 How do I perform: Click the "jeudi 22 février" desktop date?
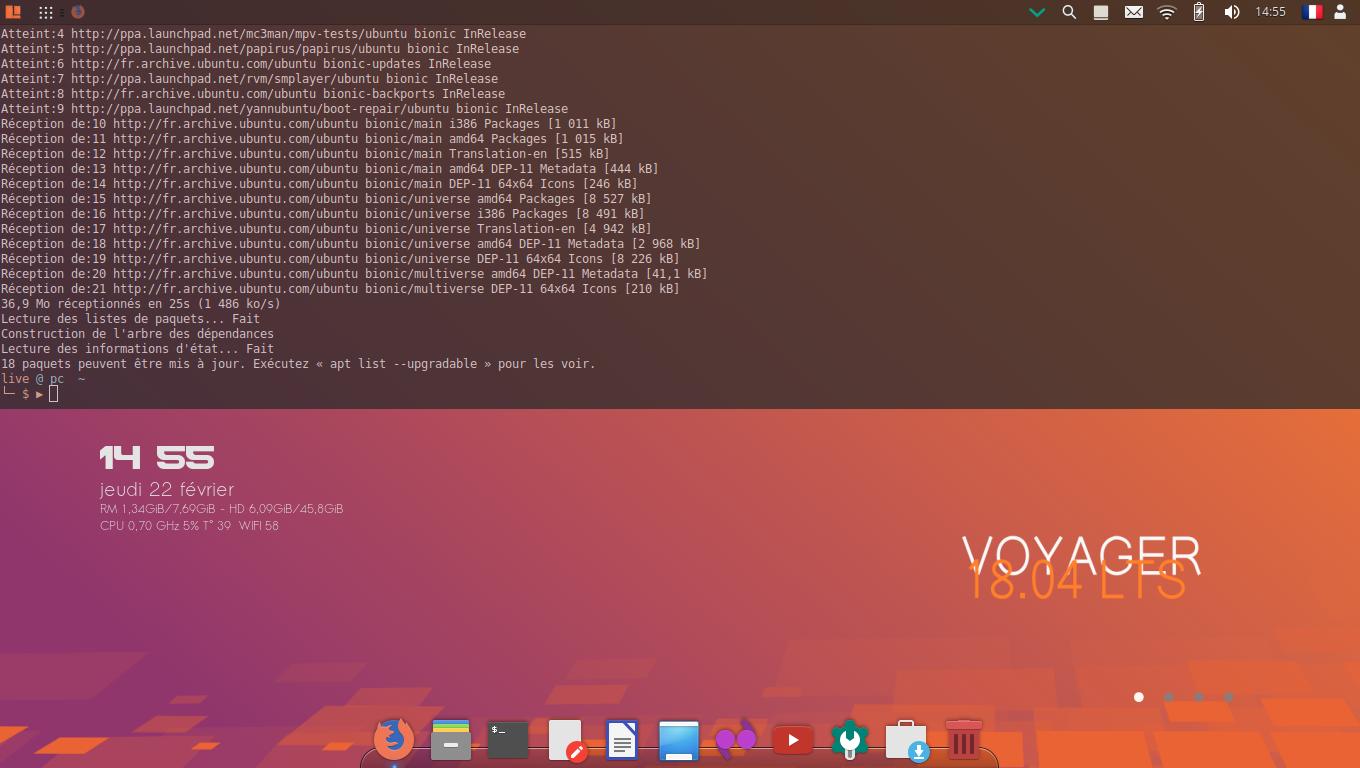[167, 490]
